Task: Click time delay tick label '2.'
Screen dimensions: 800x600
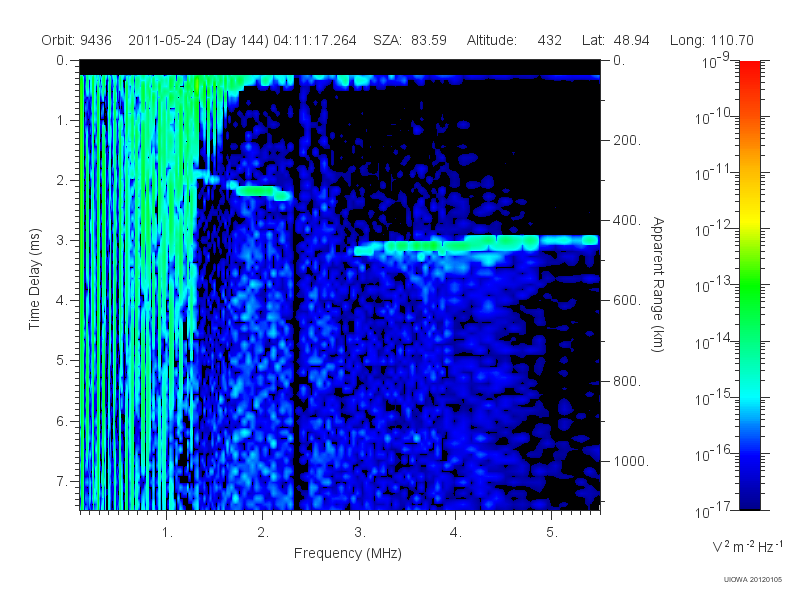Action: tap(62, 181)
